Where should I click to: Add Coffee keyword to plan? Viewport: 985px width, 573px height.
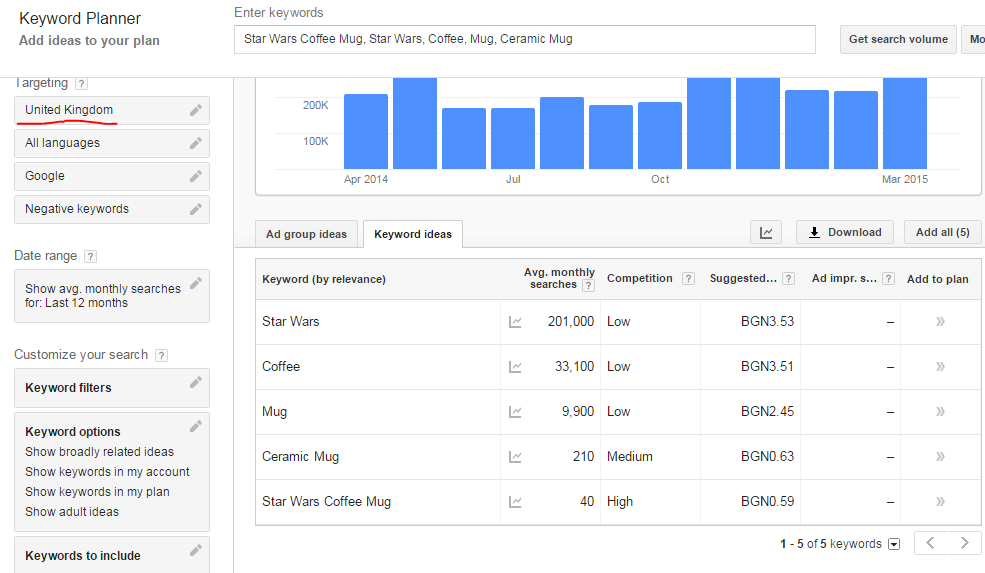pos(940,367)
